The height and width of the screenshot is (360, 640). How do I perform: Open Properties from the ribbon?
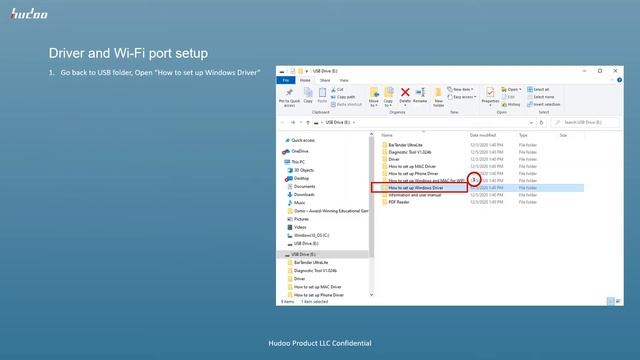tap(490, 96)
